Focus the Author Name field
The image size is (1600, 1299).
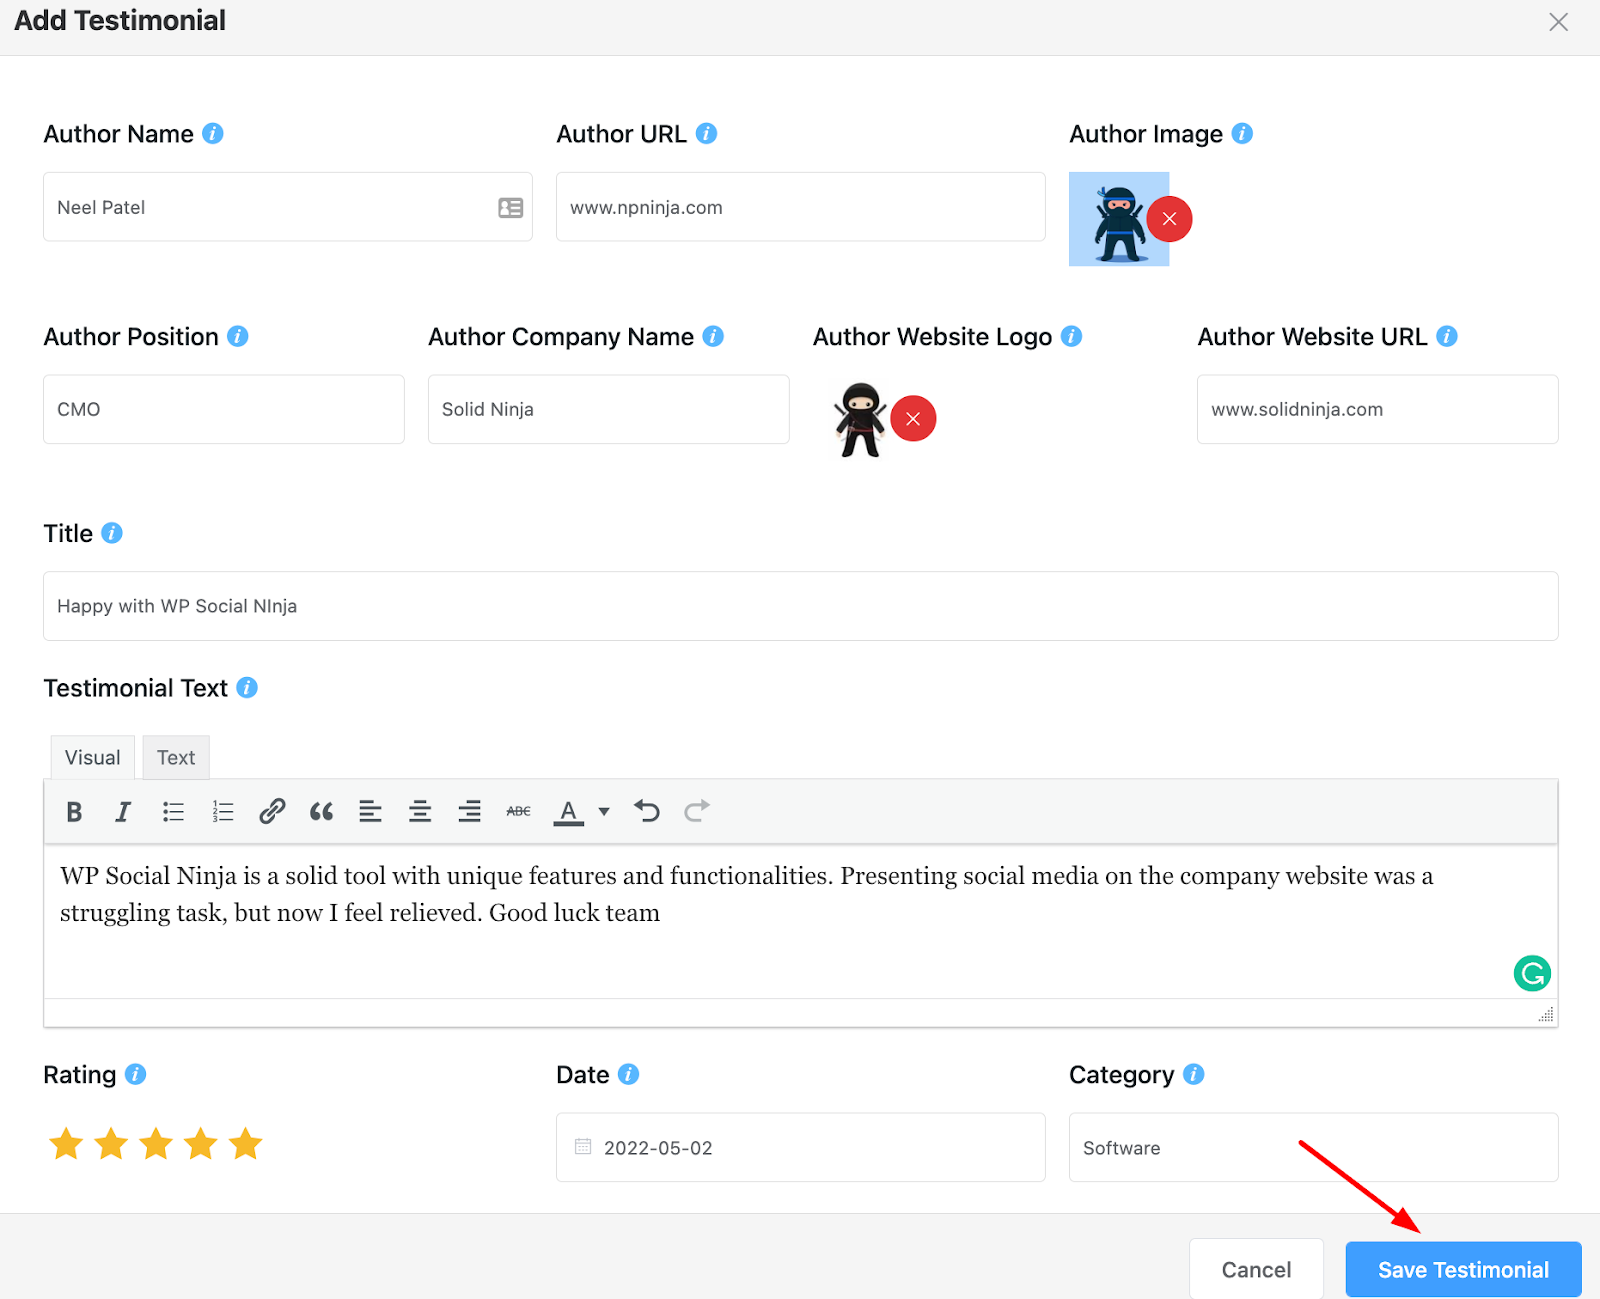pos(288,207)
